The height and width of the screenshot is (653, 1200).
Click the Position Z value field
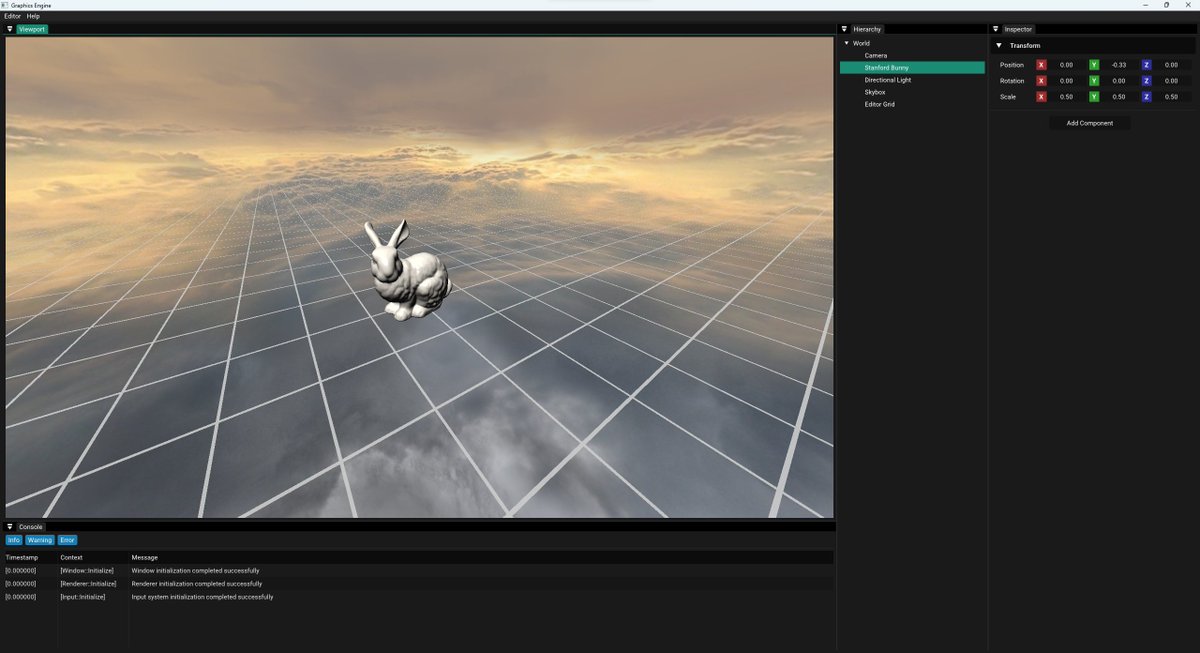1172,65
